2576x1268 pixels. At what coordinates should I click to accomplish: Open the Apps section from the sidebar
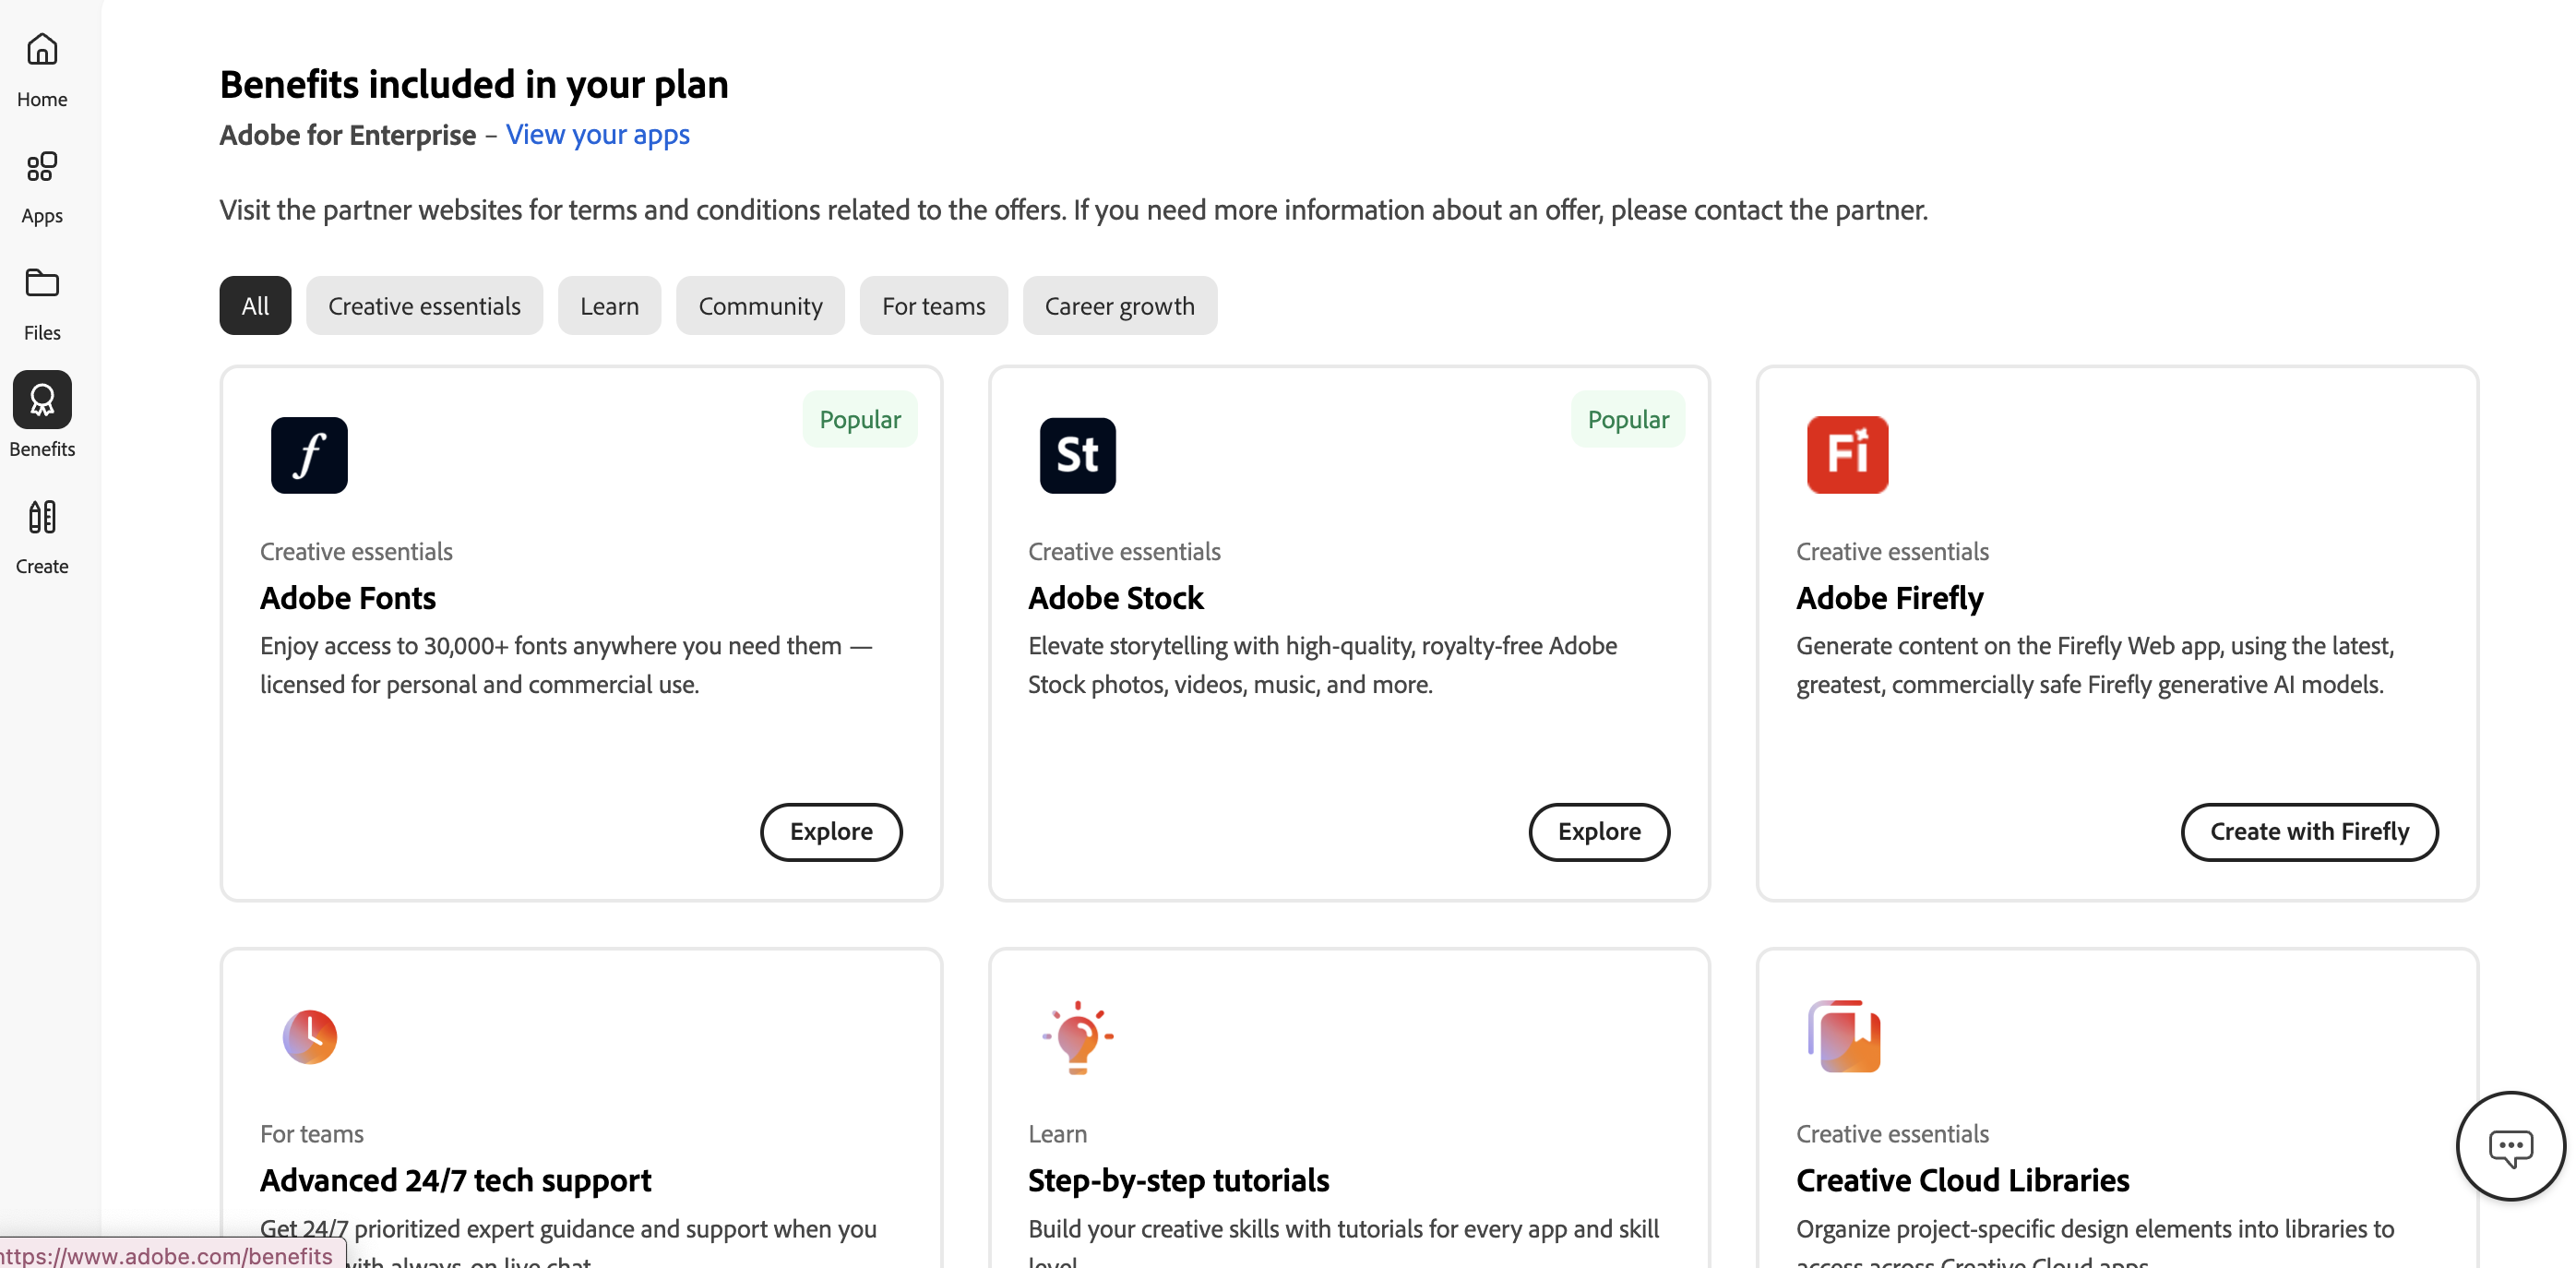click(x=41, y=185)
